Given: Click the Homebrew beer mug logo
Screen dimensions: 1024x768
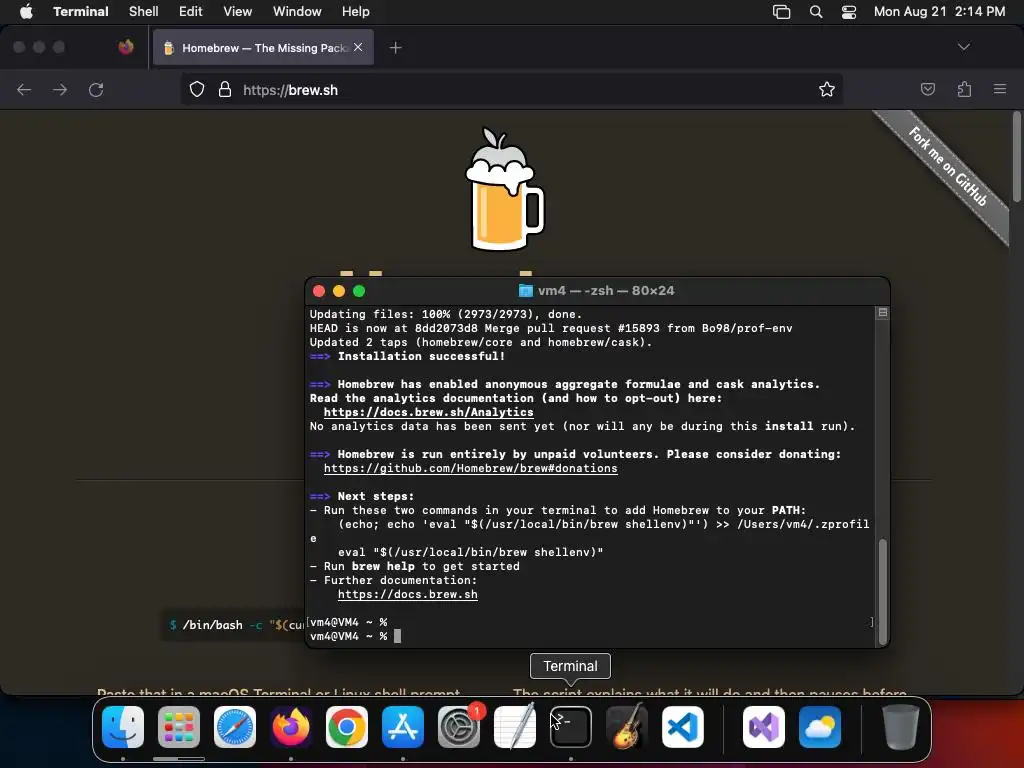Looking at the screenshot, I should pyautogui.click(x=504, y=189).
